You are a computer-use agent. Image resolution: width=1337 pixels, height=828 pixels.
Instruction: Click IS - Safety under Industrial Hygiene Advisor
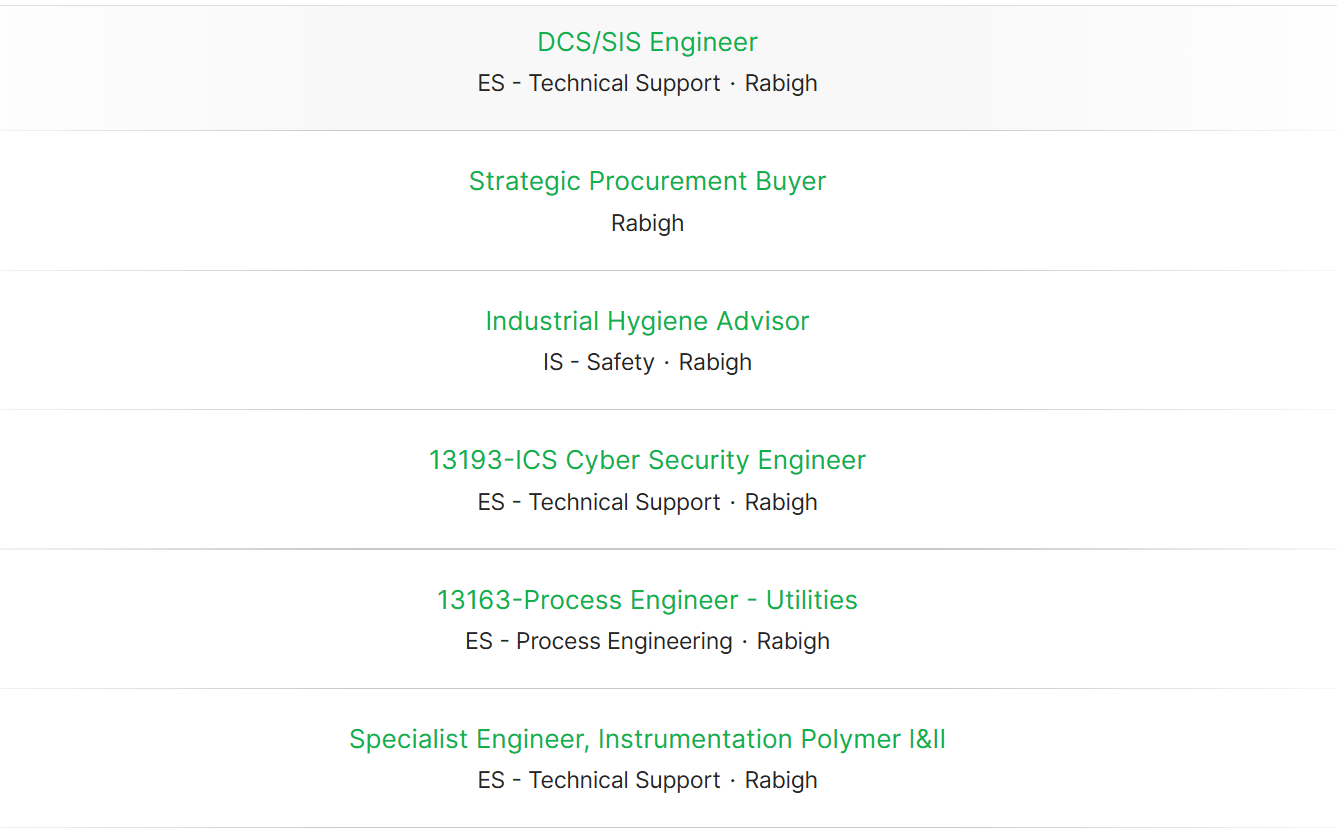point(598,362)
